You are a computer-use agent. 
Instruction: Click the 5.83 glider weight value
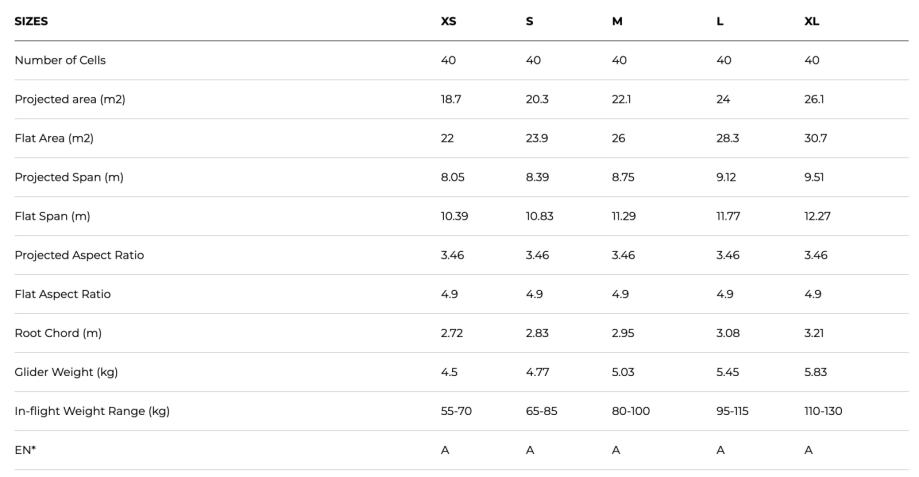click(815, 372)
